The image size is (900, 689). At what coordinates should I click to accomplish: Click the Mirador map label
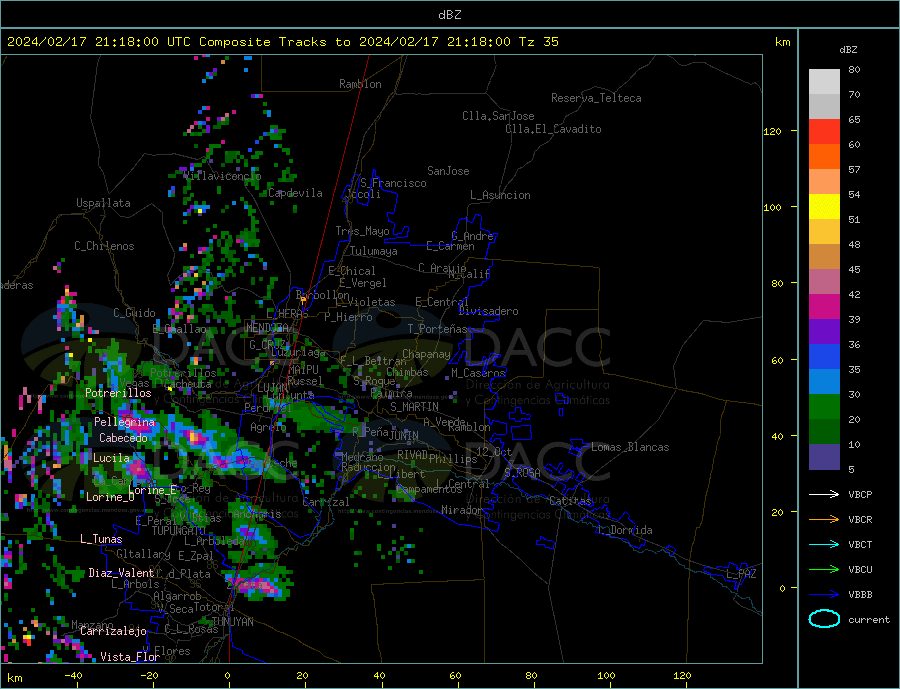pyautogui.click(x=462, y=510)
